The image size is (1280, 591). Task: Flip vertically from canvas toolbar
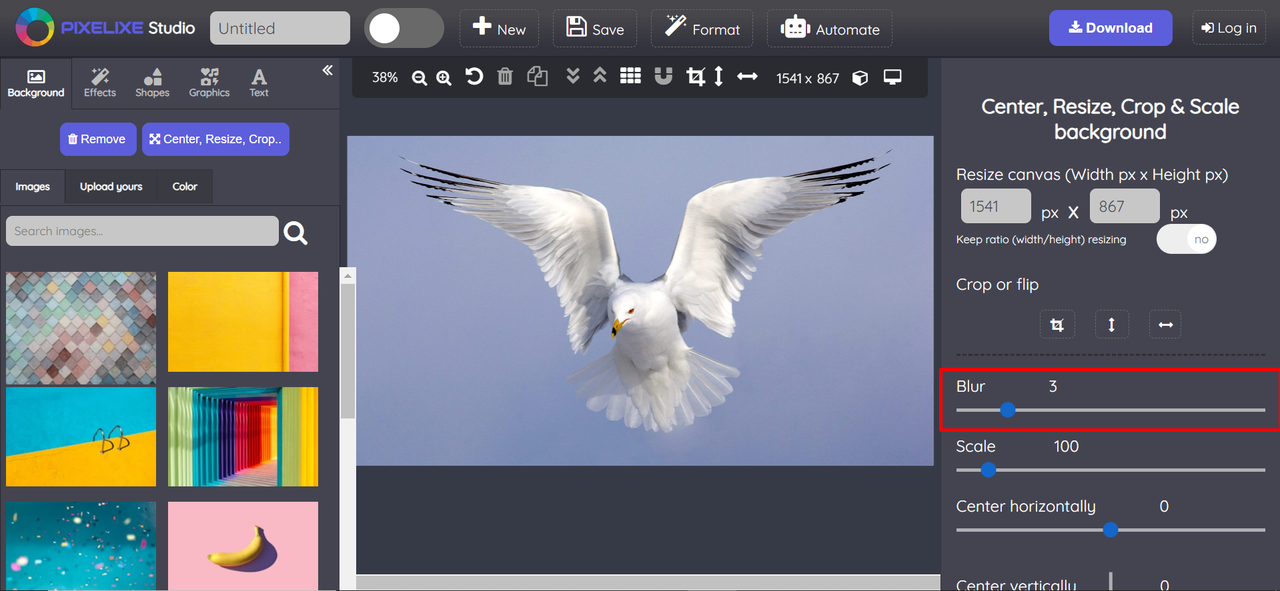[718, 77]
